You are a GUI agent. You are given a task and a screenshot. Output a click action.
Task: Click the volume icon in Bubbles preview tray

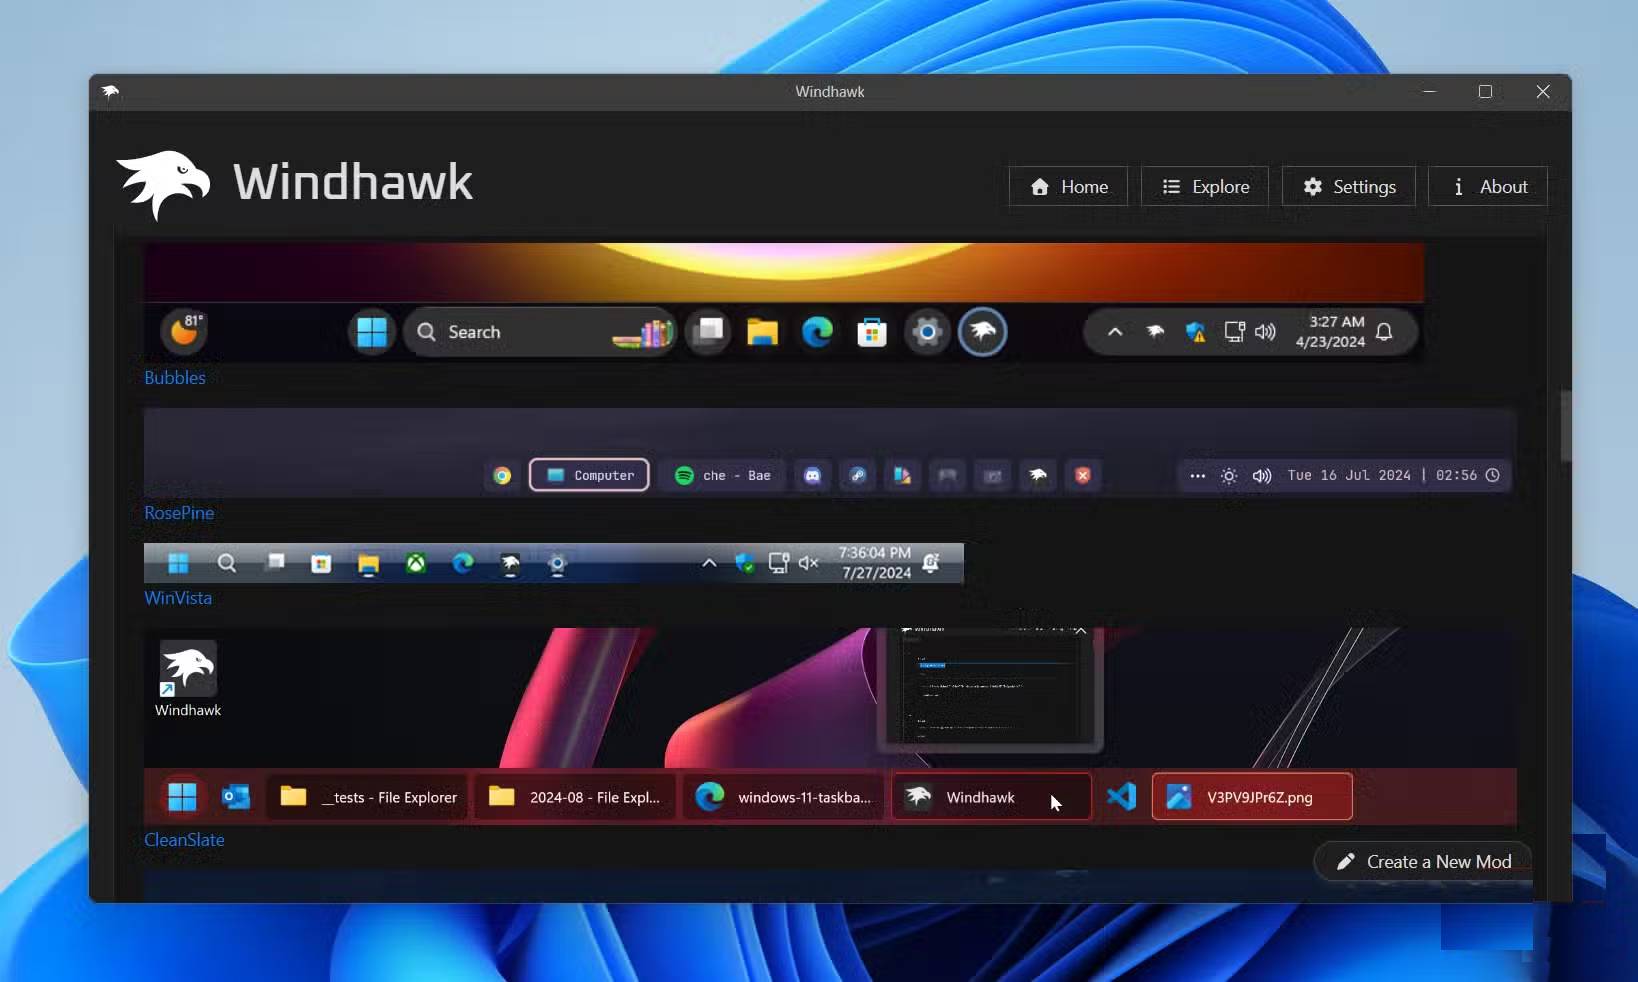click(1266, 332)
